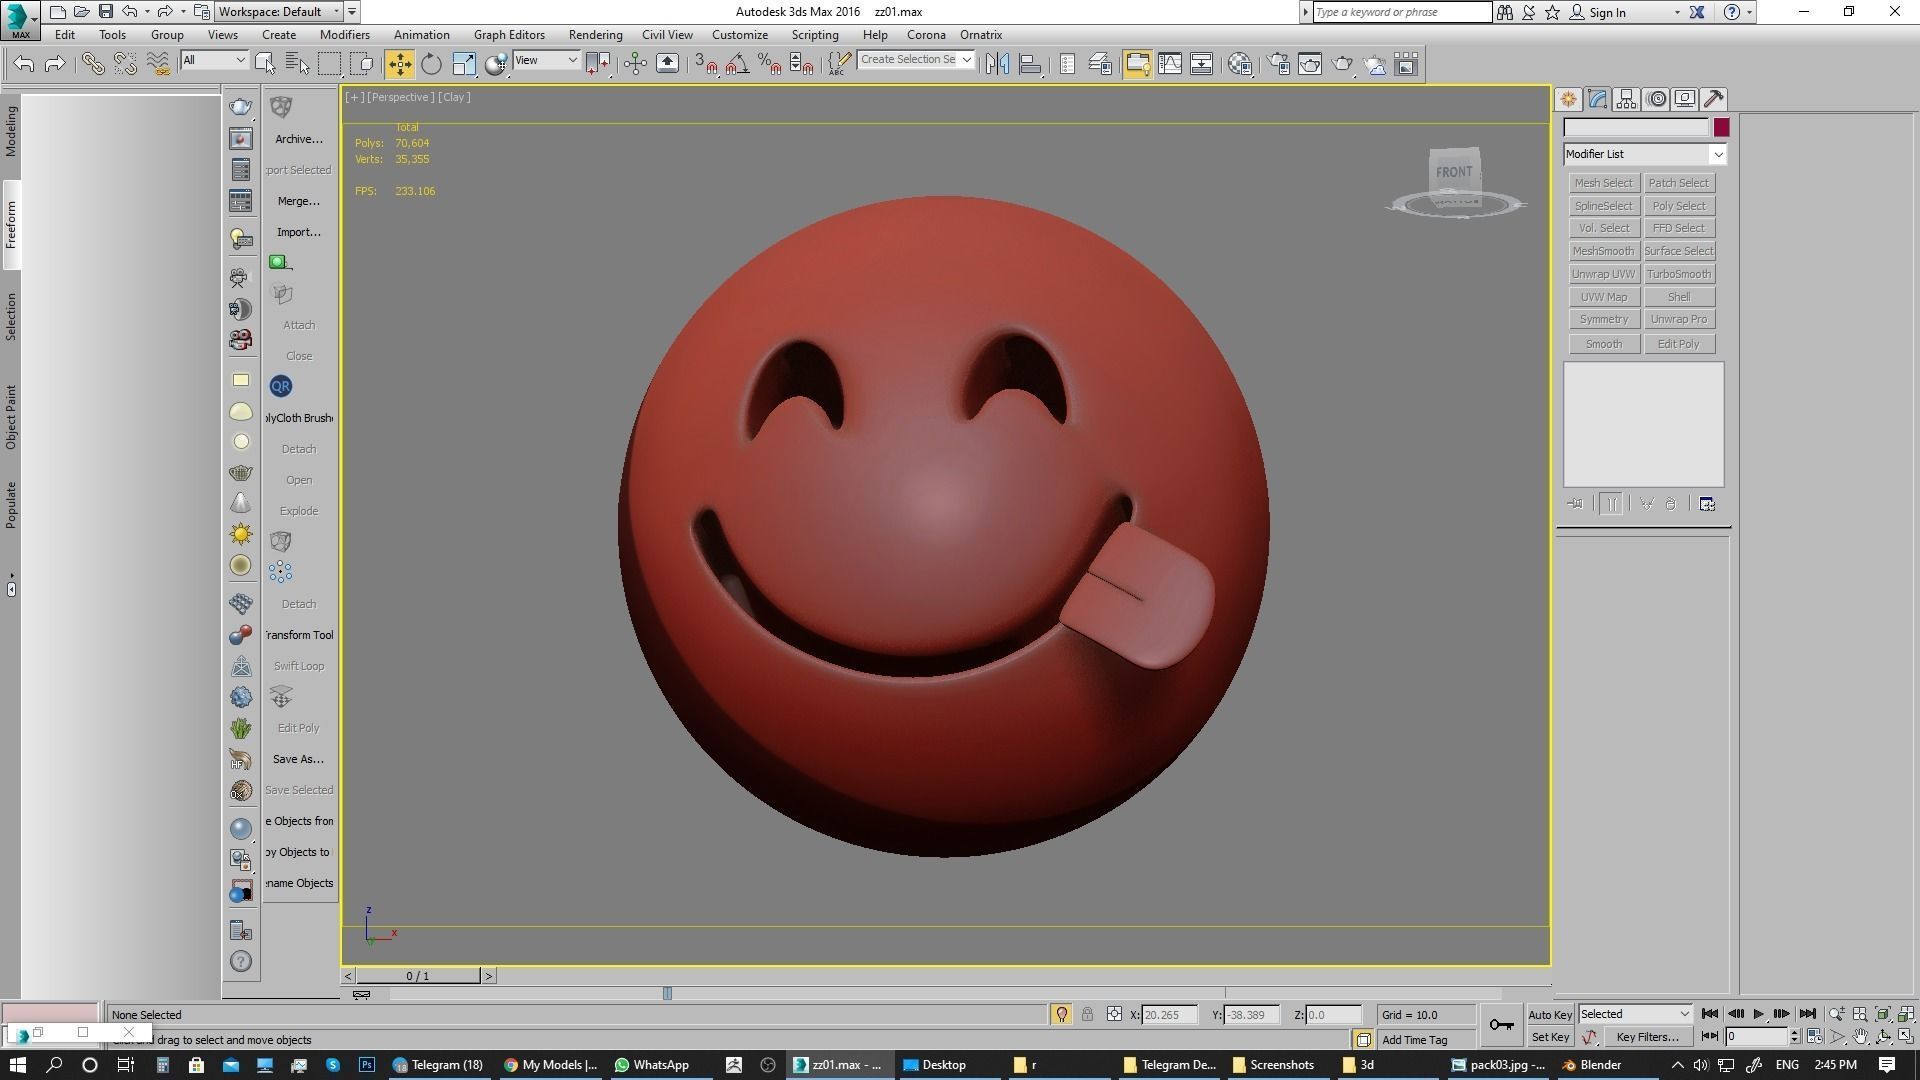Click the Key Filters... button
This screenshot has height=1080, width=1920.
(x=1647, y=1037)
